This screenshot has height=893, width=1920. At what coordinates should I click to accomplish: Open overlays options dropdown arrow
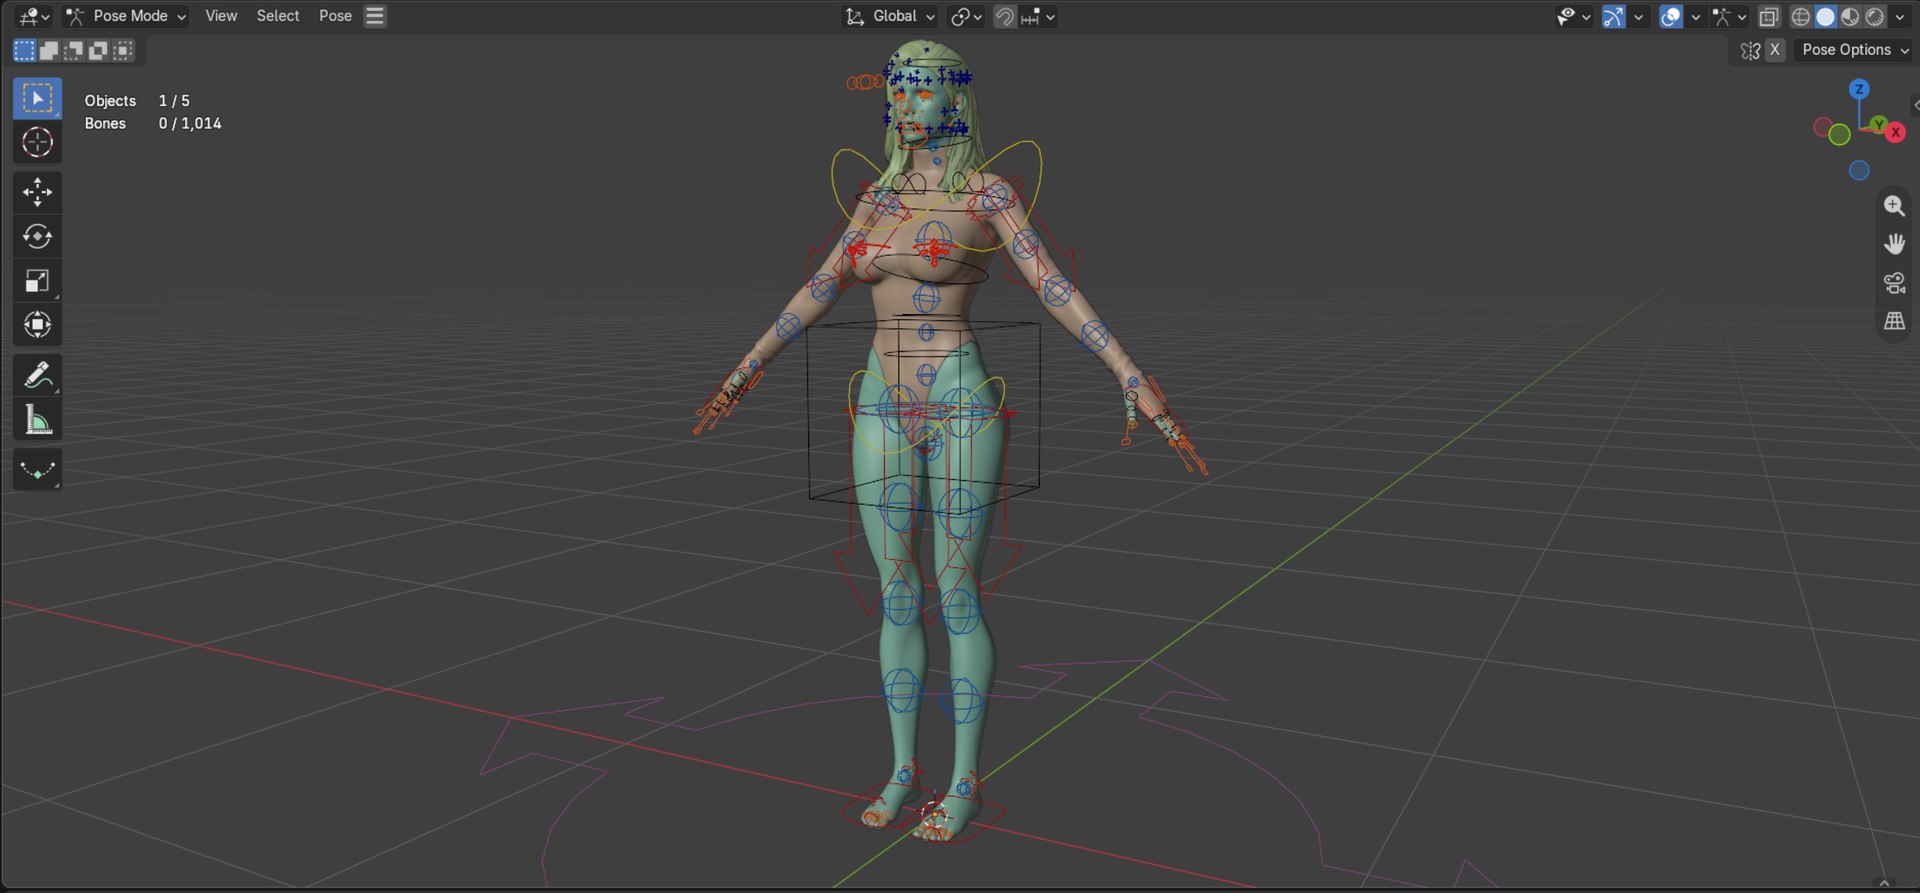[1695, 16]
